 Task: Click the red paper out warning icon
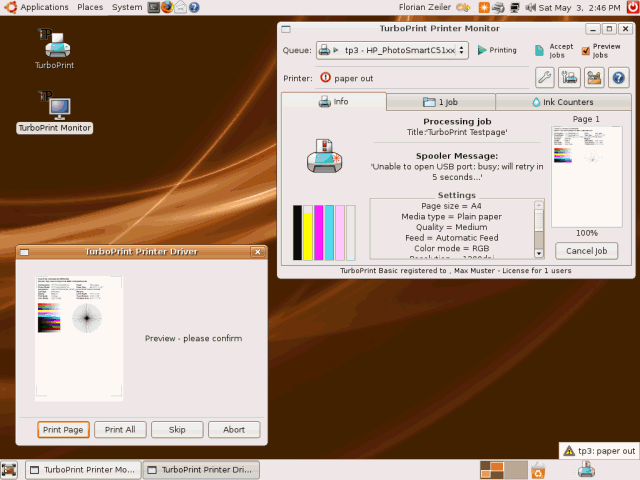click(x=325, y=77)
